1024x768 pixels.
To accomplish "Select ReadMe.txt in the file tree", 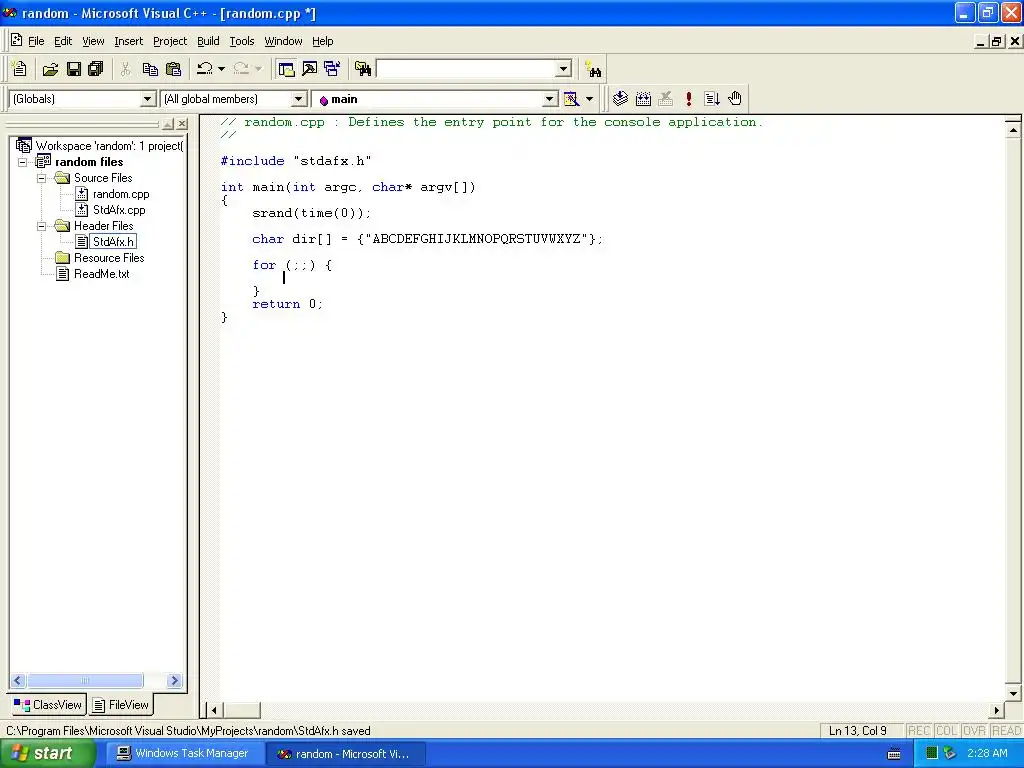I will pyautogui.click(x=101, y=274).
